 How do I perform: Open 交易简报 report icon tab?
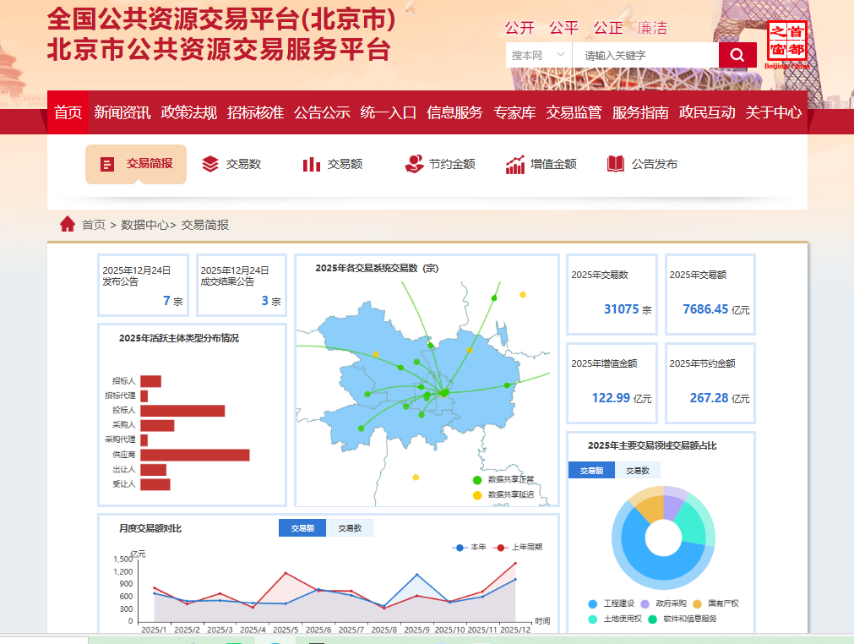[x=108, y=164]
